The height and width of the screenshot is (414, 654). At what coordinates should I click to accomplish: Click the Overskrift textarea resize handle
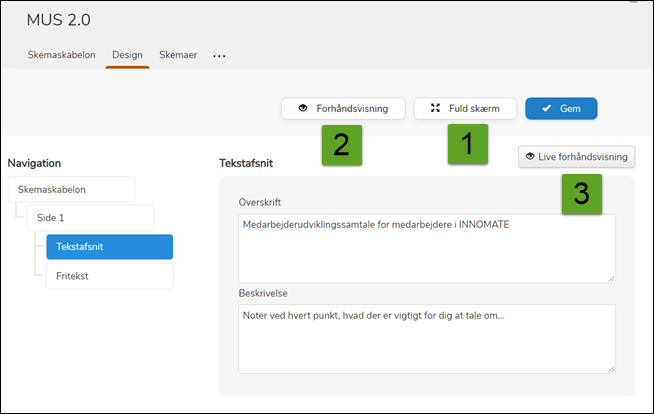click(610, 277)
